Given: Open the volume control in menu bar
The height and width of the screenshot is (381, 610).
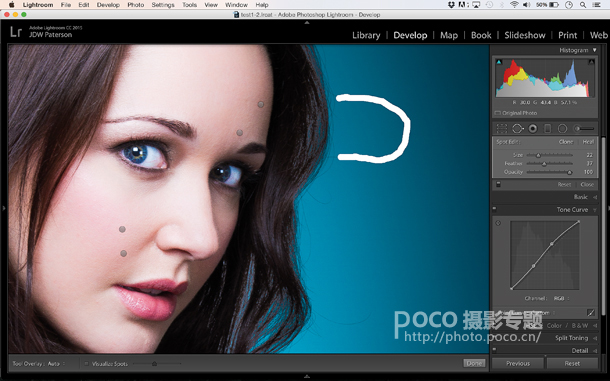Looking at the screenshot, I should pos(526,5).
